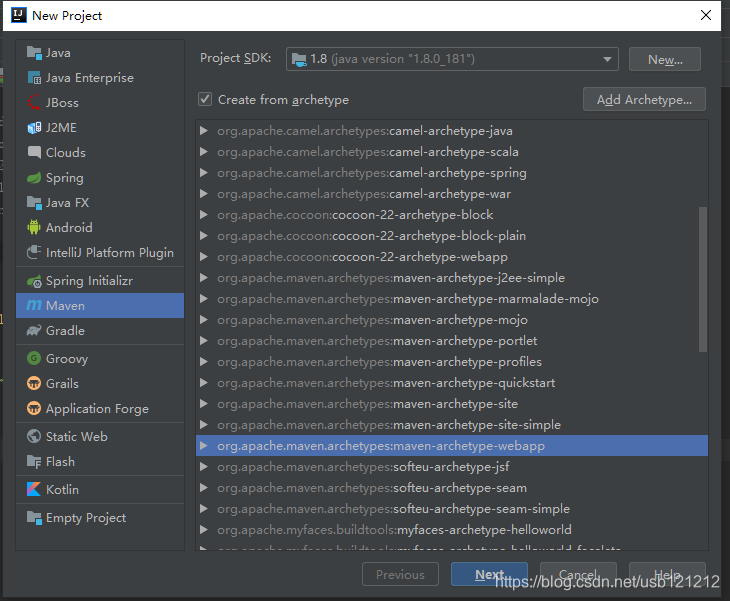
Task: Click the green Android robot icon
Action: click(34, 227)
